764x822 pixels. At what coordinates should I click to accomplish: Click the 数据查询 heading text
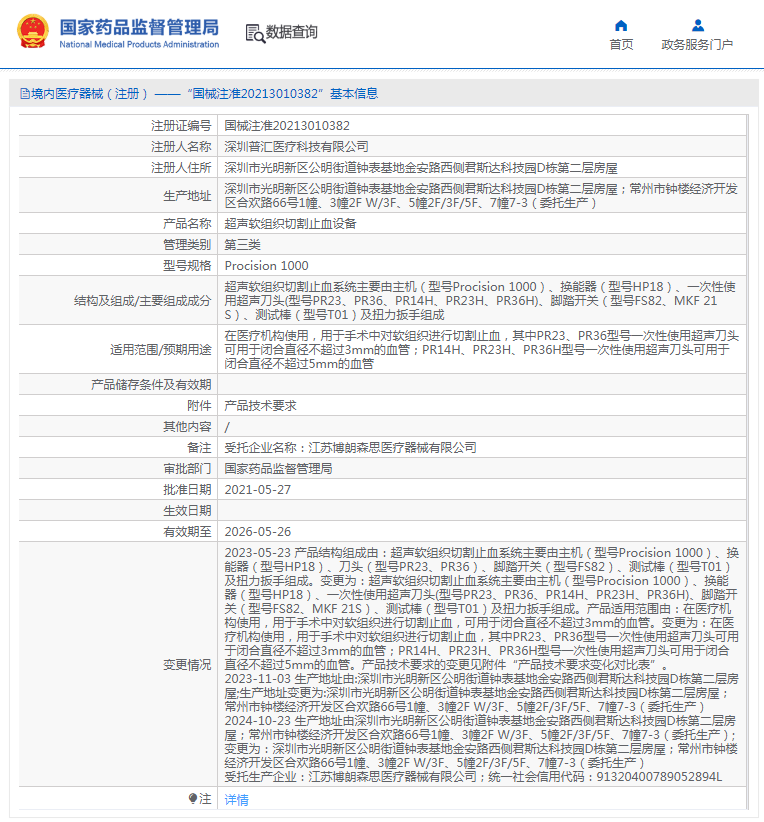[x=292, y=32]
